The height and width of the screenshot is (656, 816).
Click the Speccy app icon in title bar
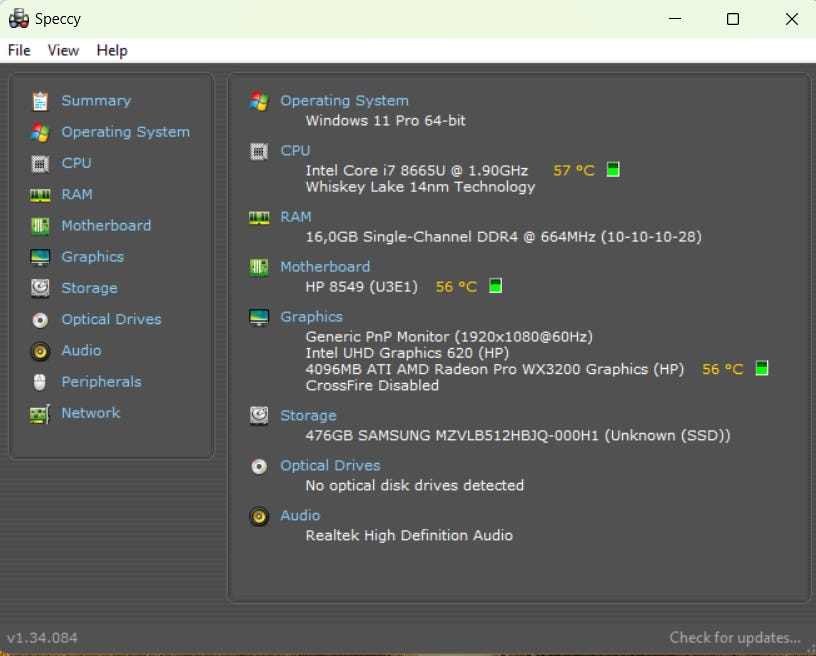point(19,19)
